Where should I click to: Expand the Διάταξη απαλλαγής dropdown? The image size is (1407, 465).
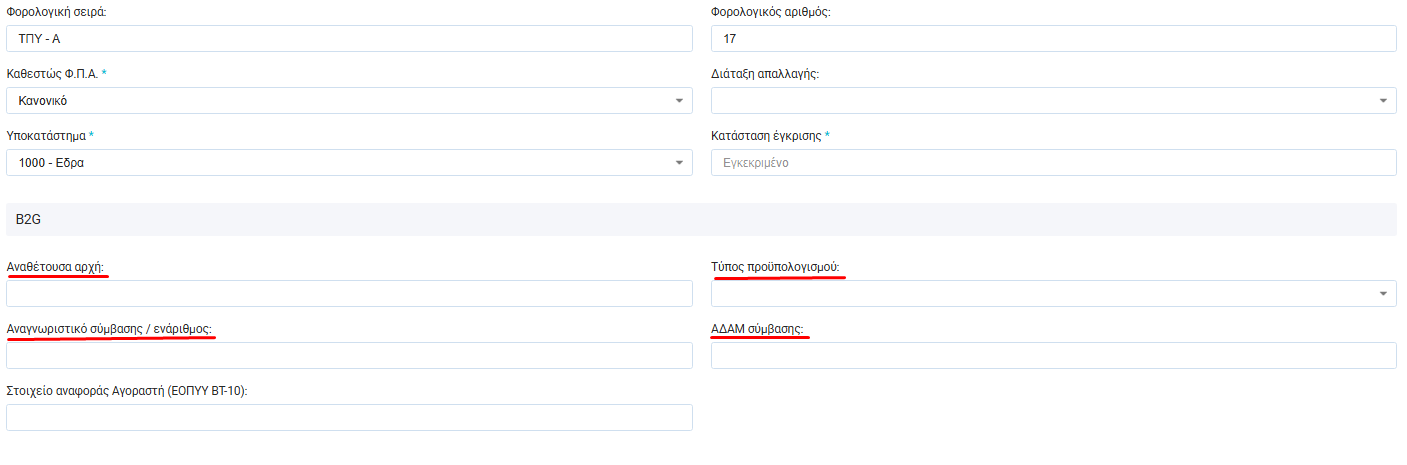[x=1053, y=101]
